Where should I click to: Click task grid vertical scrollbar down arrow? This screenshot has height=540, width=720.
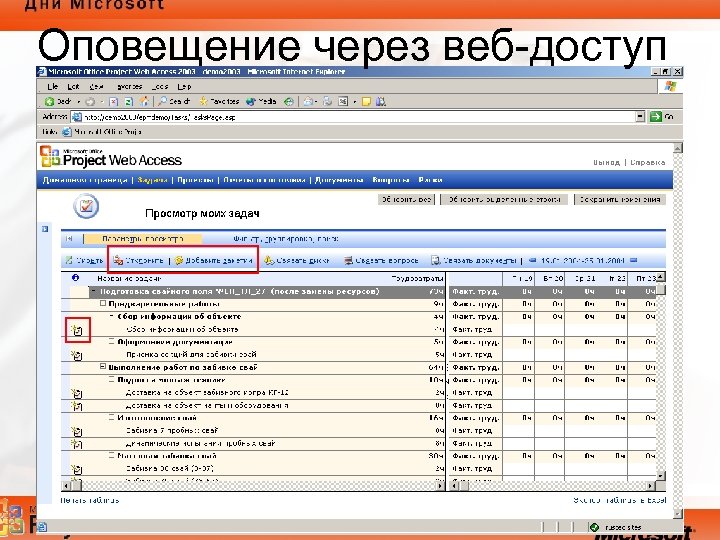[660, 476]
